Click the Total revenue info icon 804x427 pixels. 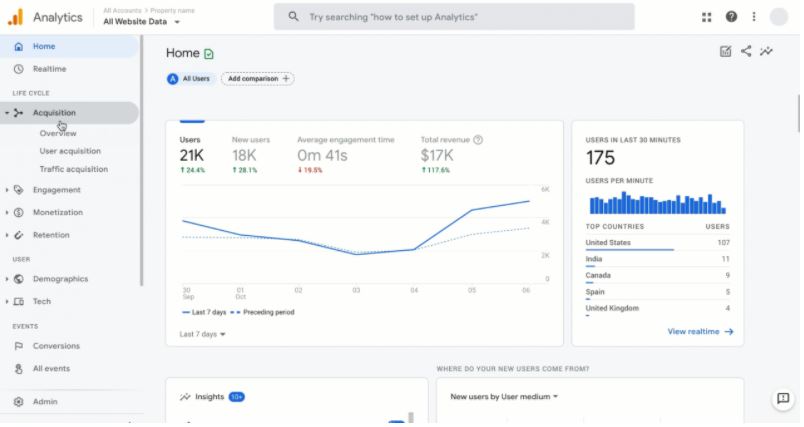(479, 140)
